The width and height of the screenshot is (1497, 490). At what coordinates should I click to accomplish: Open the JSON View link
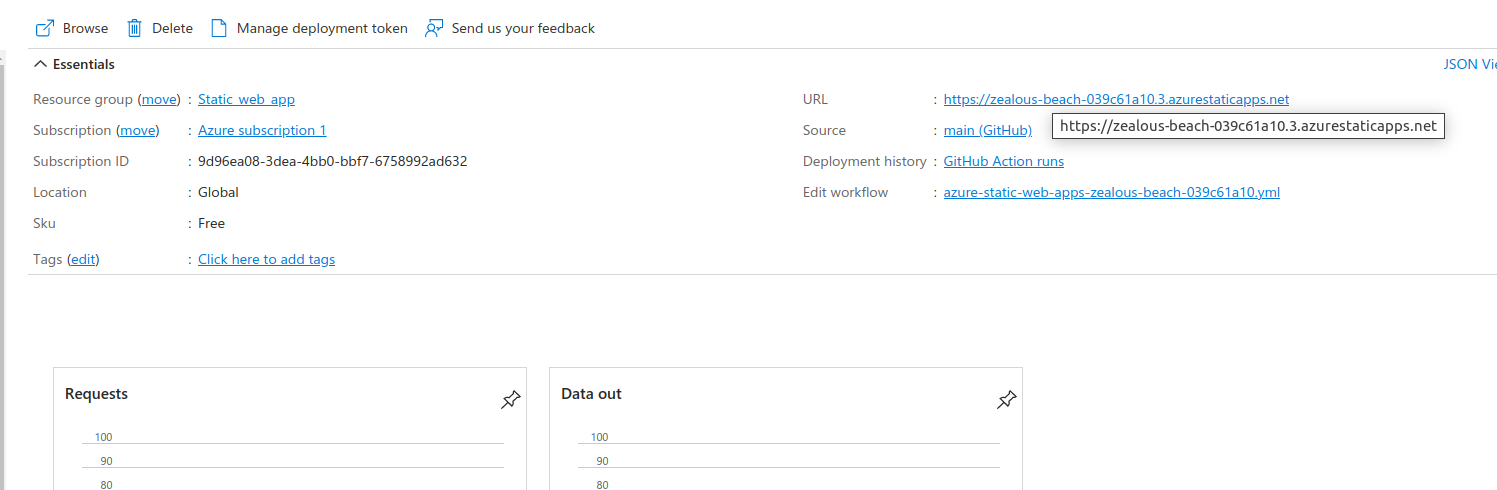[x=1469, y=64]
